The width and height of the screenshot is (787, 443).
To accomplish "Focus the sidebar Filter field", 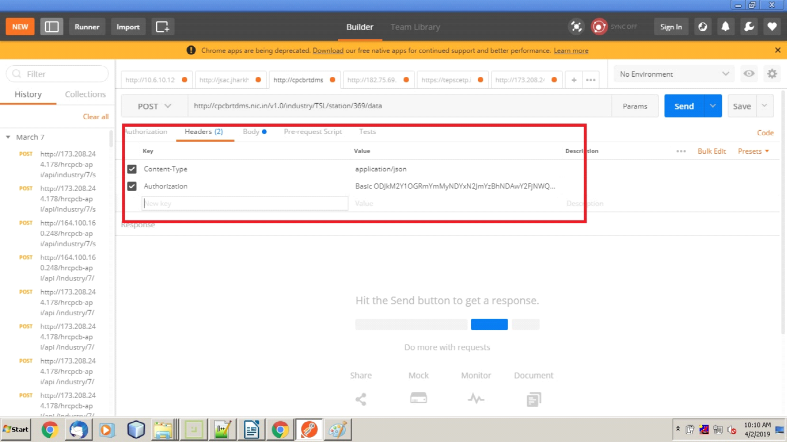I will click(x=57, y=74).
